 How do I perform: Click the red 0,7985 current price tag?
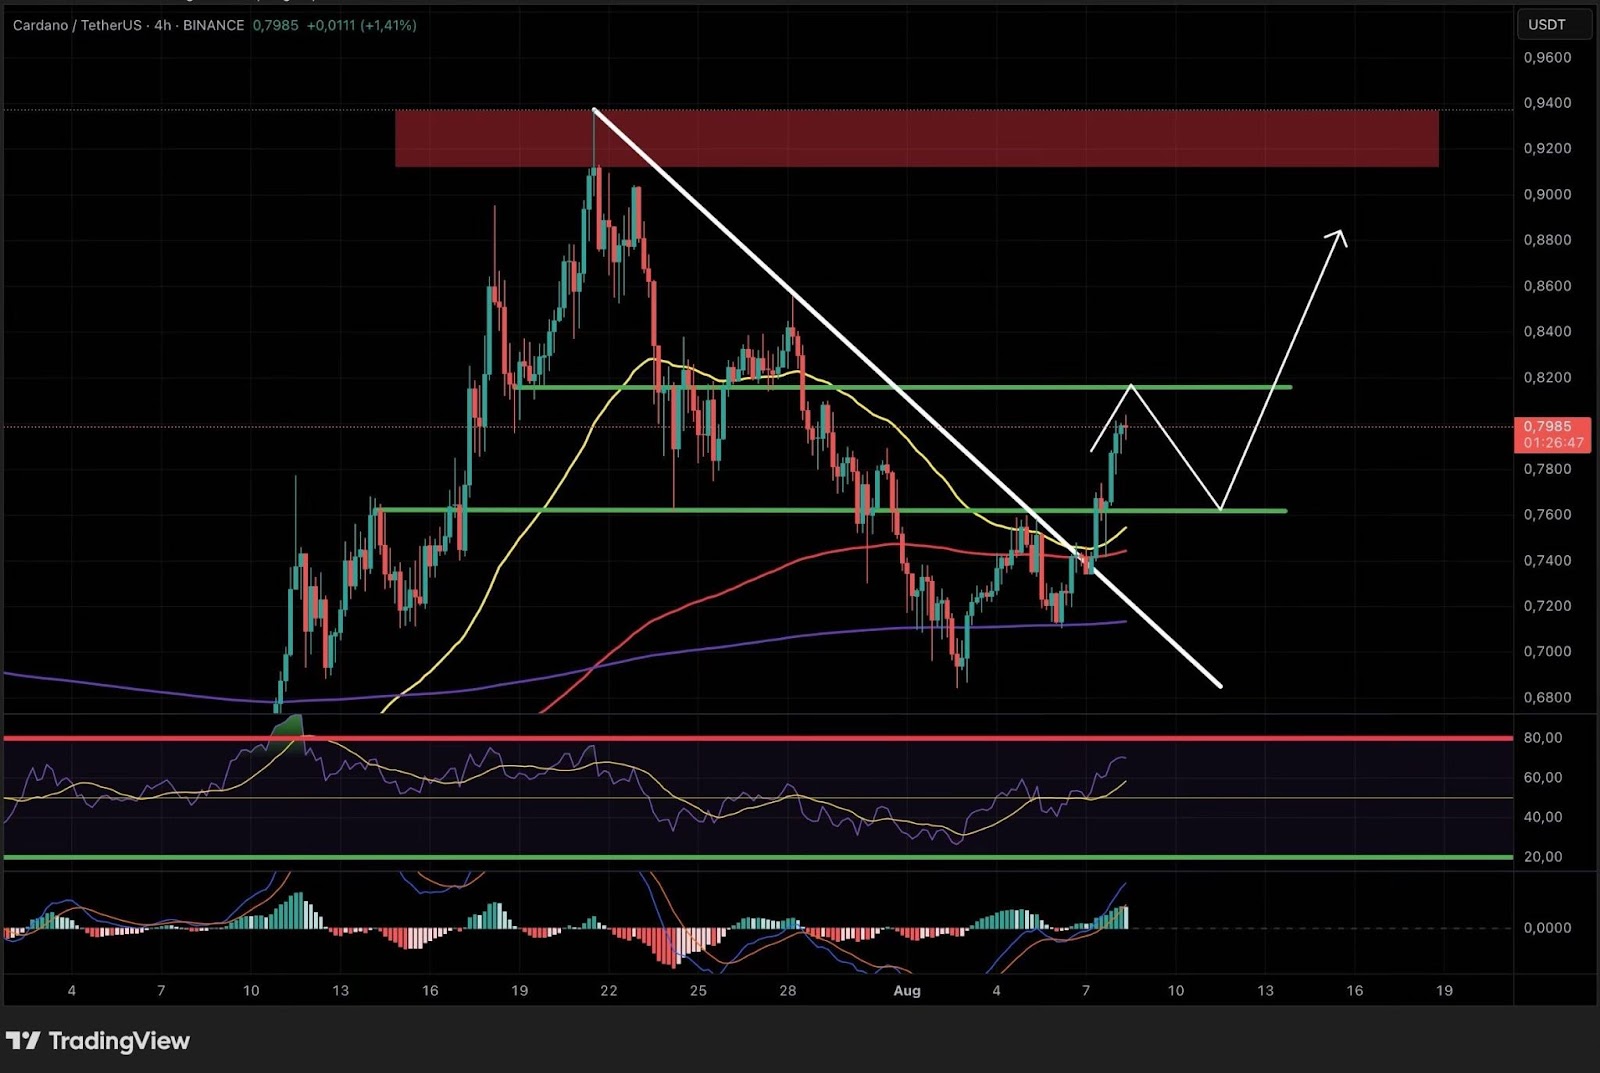click(x=1553, y=434)
